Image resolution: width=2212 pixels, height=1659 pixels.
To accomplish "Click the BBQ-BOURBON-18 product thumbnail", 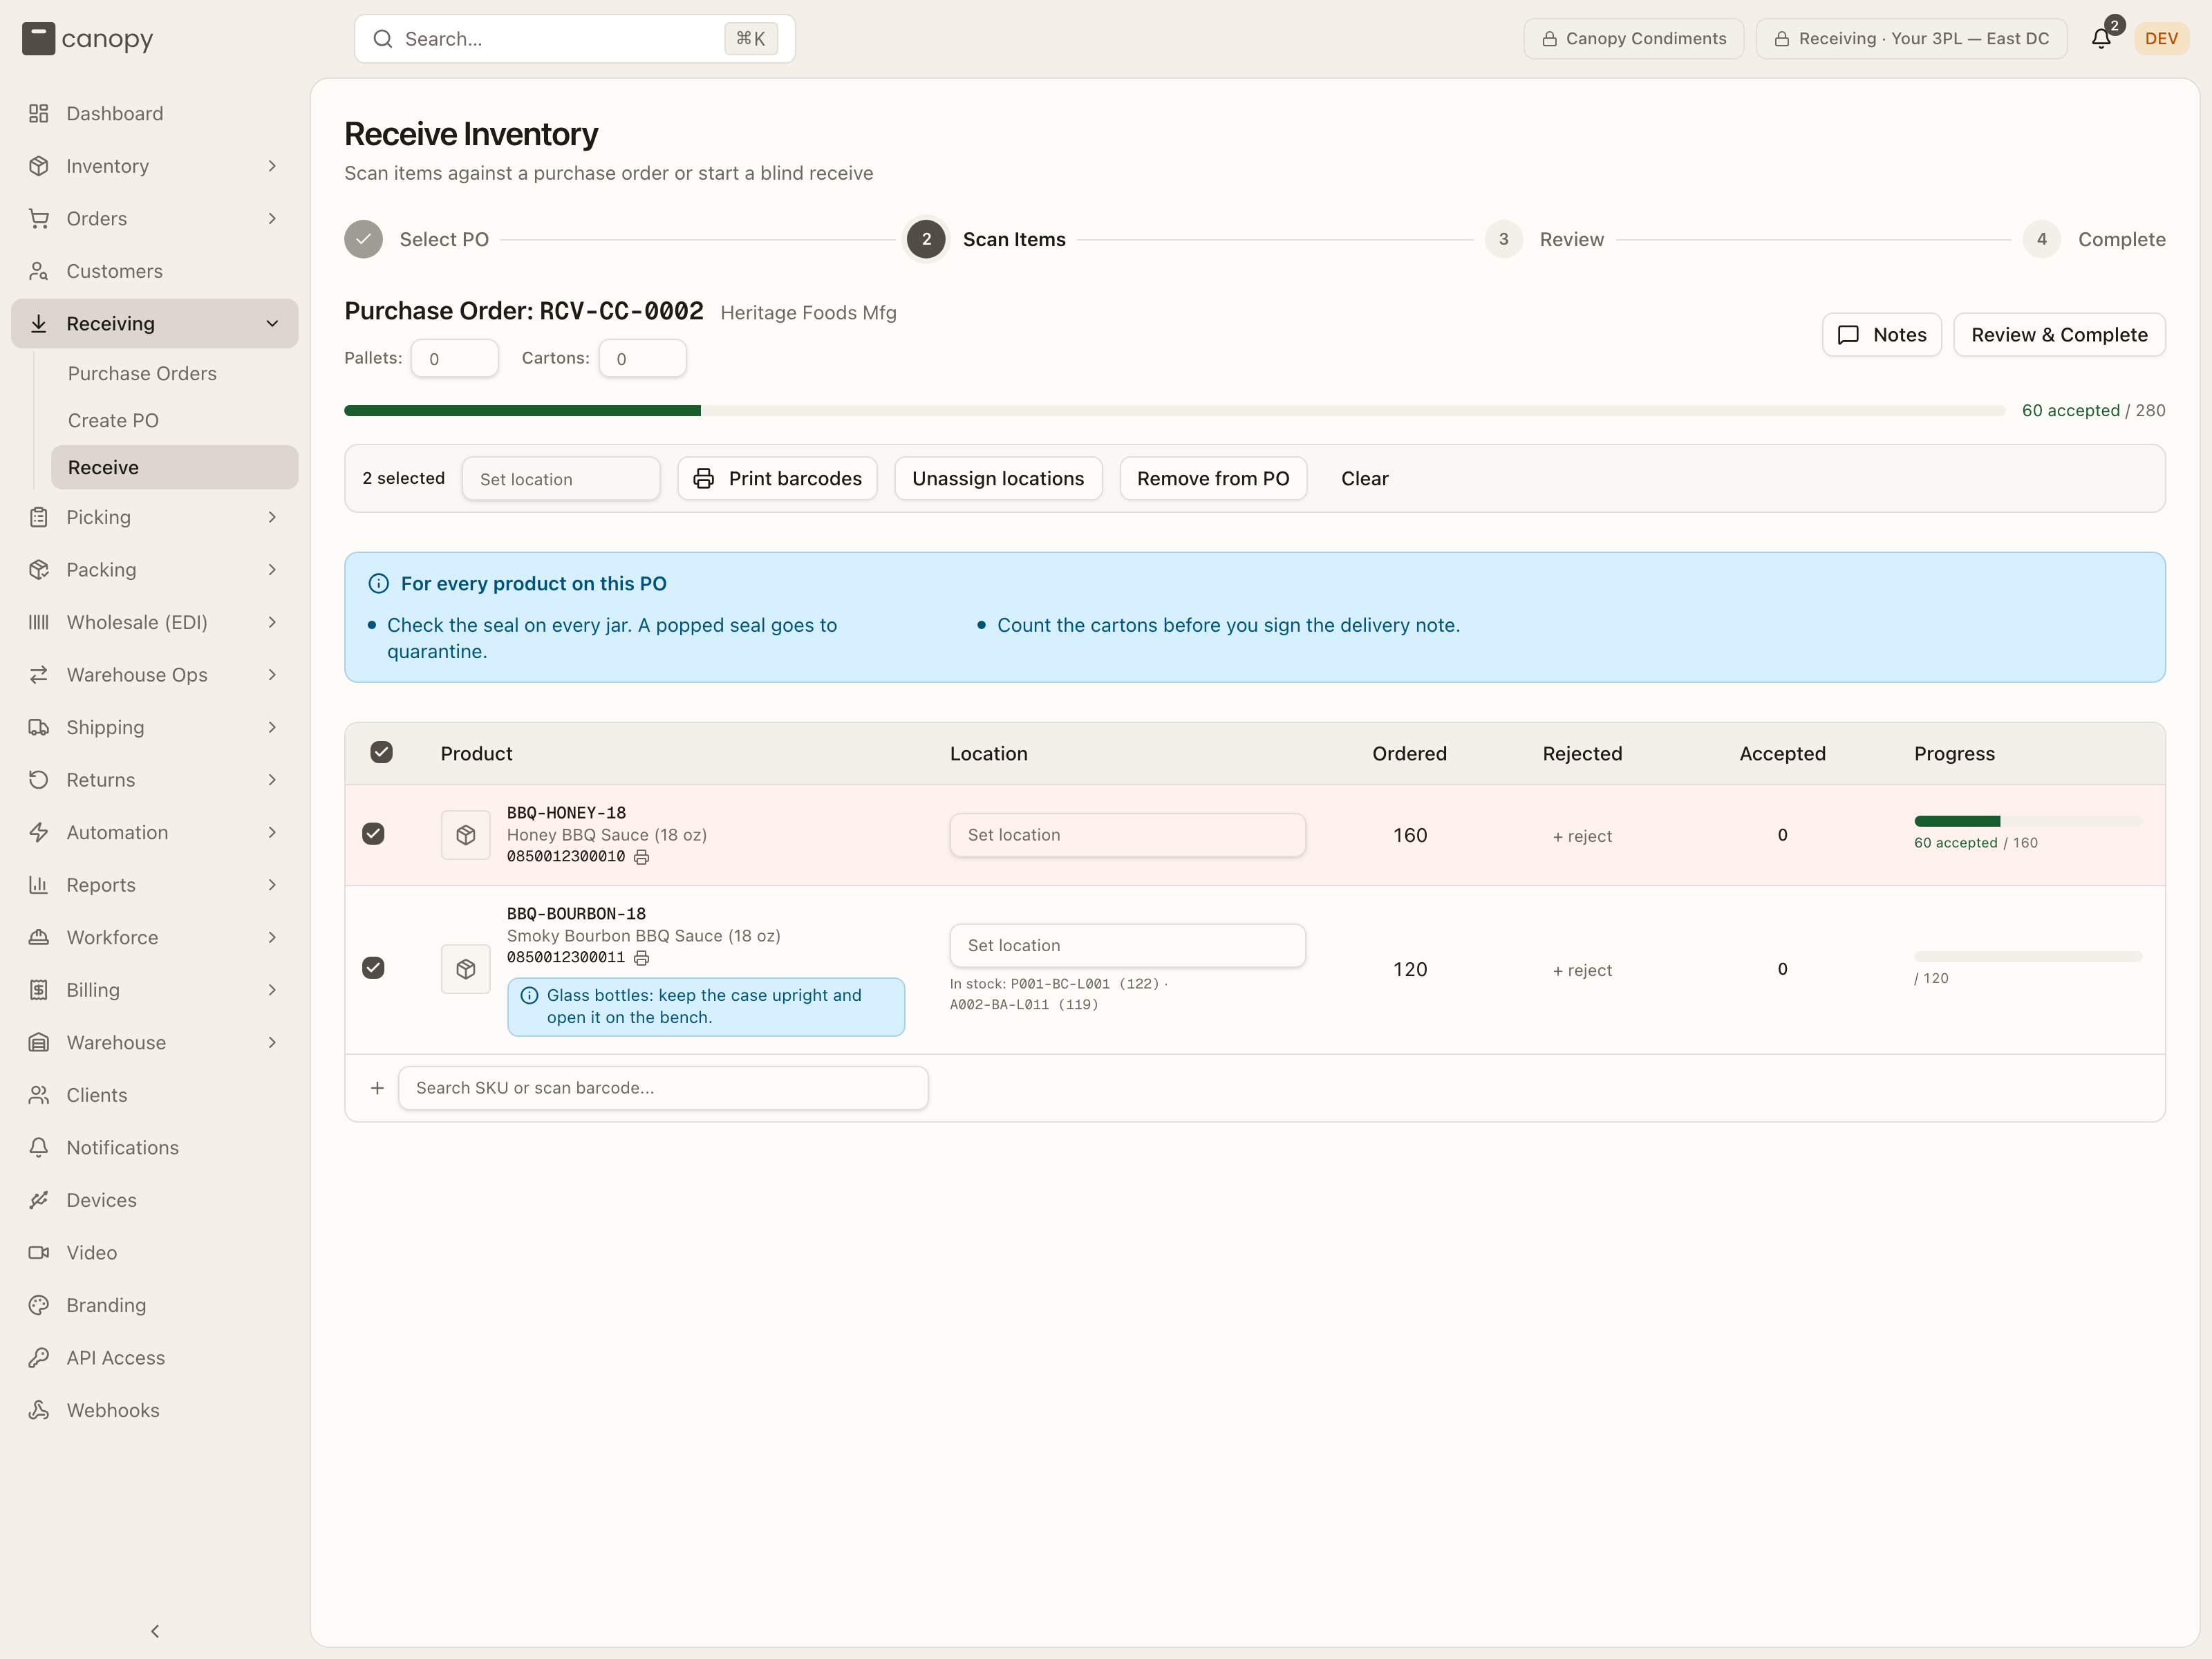I will (466, 969).
